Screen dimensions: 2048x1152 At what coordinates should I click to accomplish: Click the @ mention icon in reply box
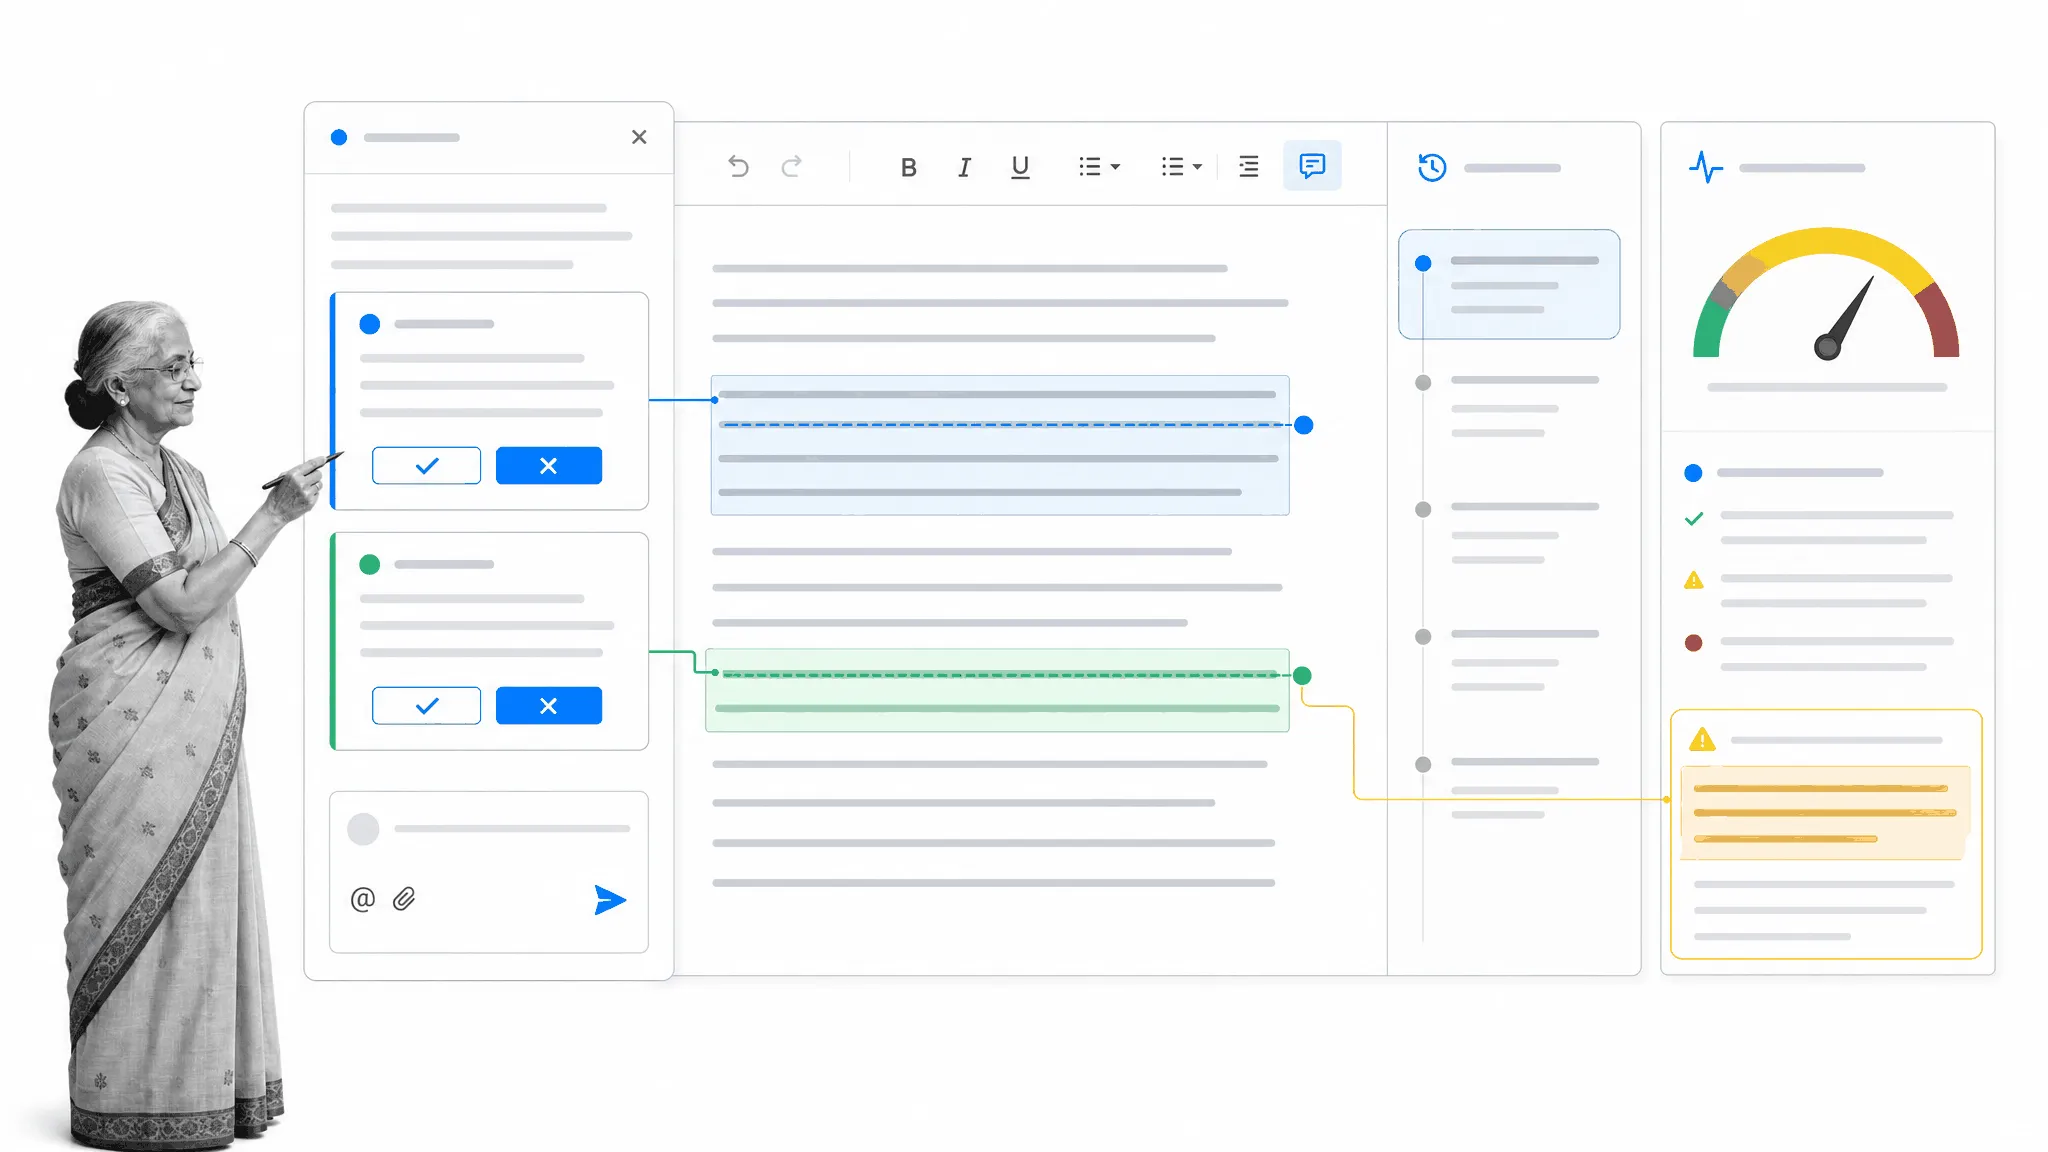click(363, 899)
